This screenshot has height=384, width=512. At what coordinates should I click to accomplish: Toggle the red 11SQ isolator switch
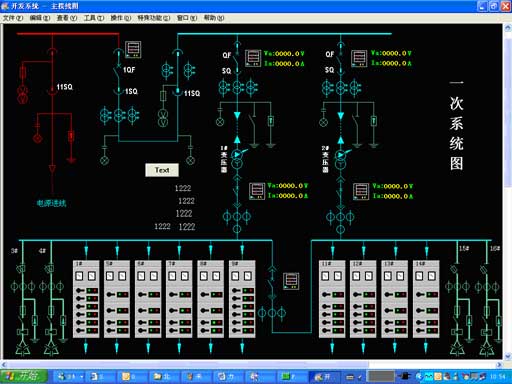tap(52, 89)
